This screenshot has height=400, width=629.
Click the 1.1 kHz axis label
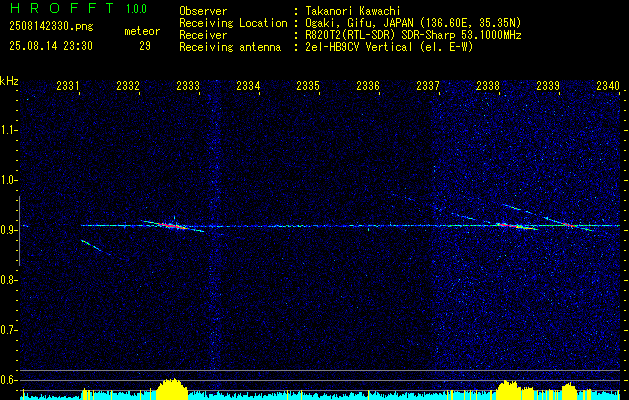coord(8,130)
